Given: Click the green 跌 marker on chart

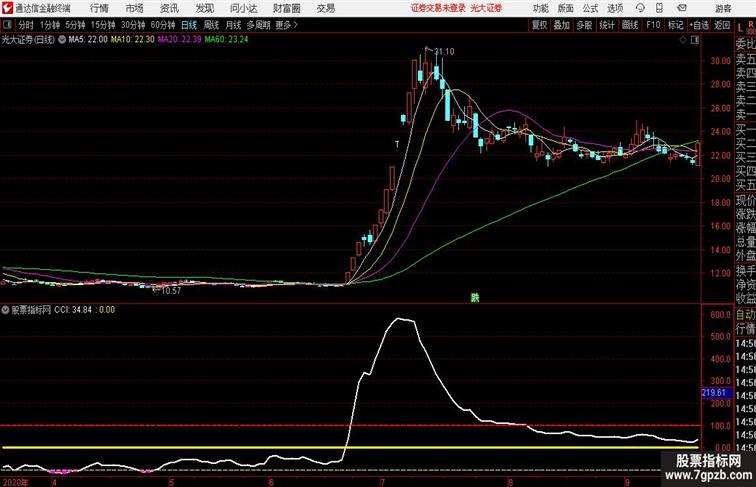Looking at the screenshot, I should [475, 298].
